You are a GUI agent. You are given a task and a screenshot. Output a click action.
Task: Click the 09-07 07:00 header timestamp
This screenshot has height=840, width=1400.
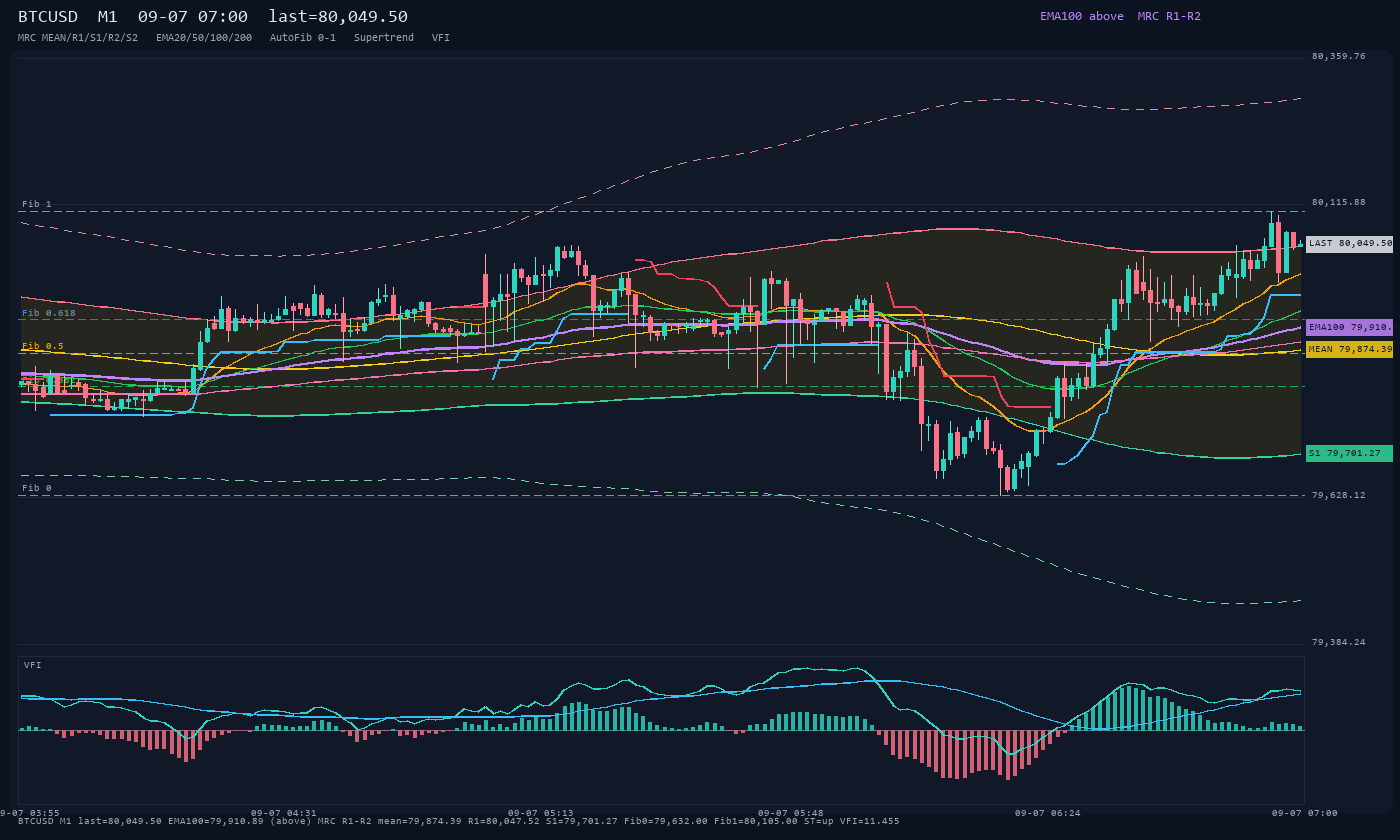click(193, 16)
